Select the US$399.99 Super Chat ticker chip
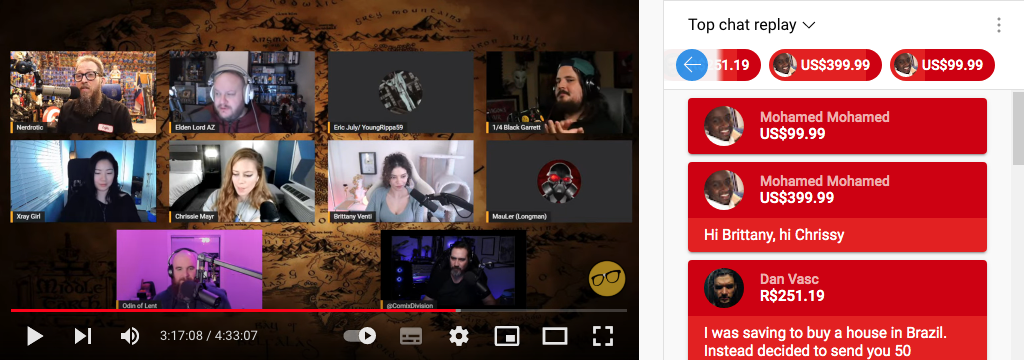This screenshot has height=360, width=1024. (825, 65)
